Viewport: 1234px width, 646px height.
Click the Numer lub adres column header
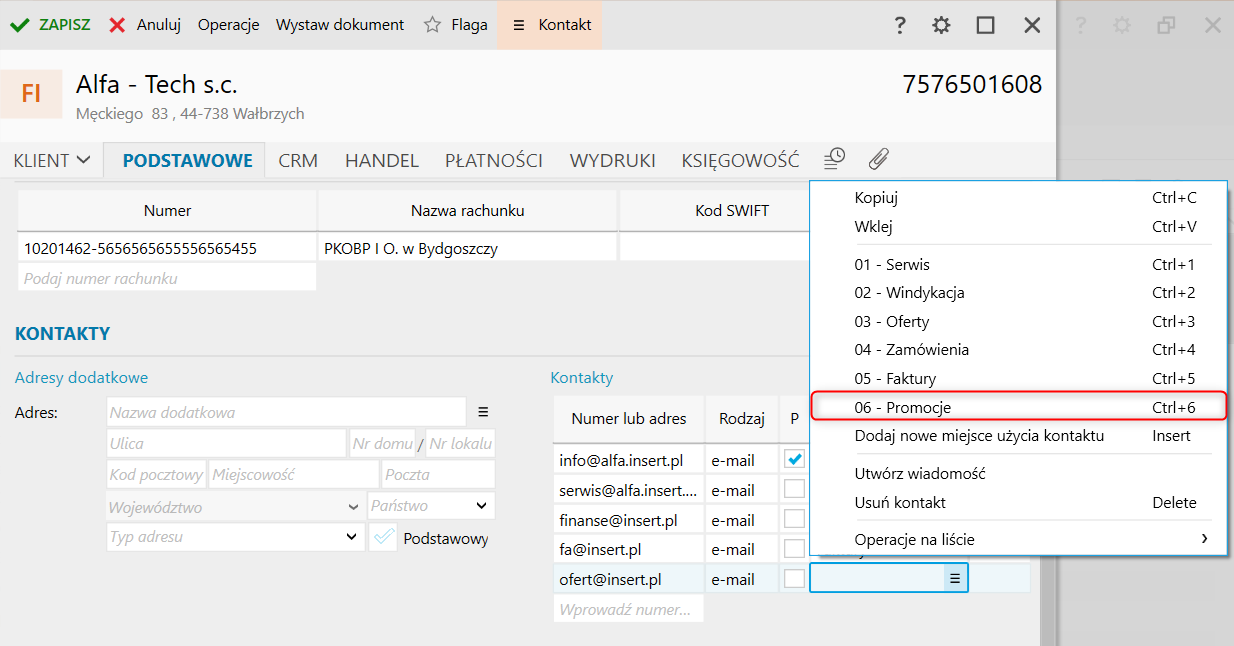629,419
